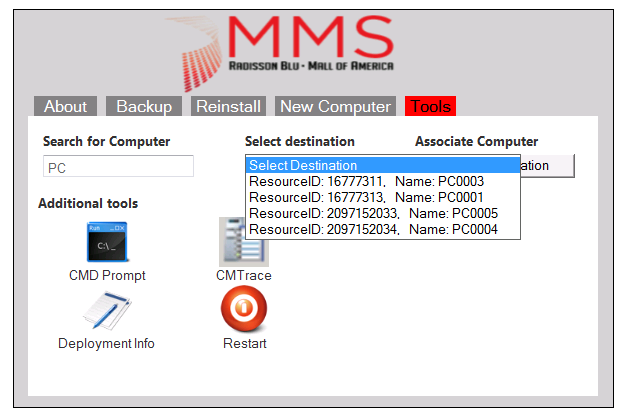Click the CMTrace label
The width and height of the screenshot is (626, 420).
[x=244, y=275]
